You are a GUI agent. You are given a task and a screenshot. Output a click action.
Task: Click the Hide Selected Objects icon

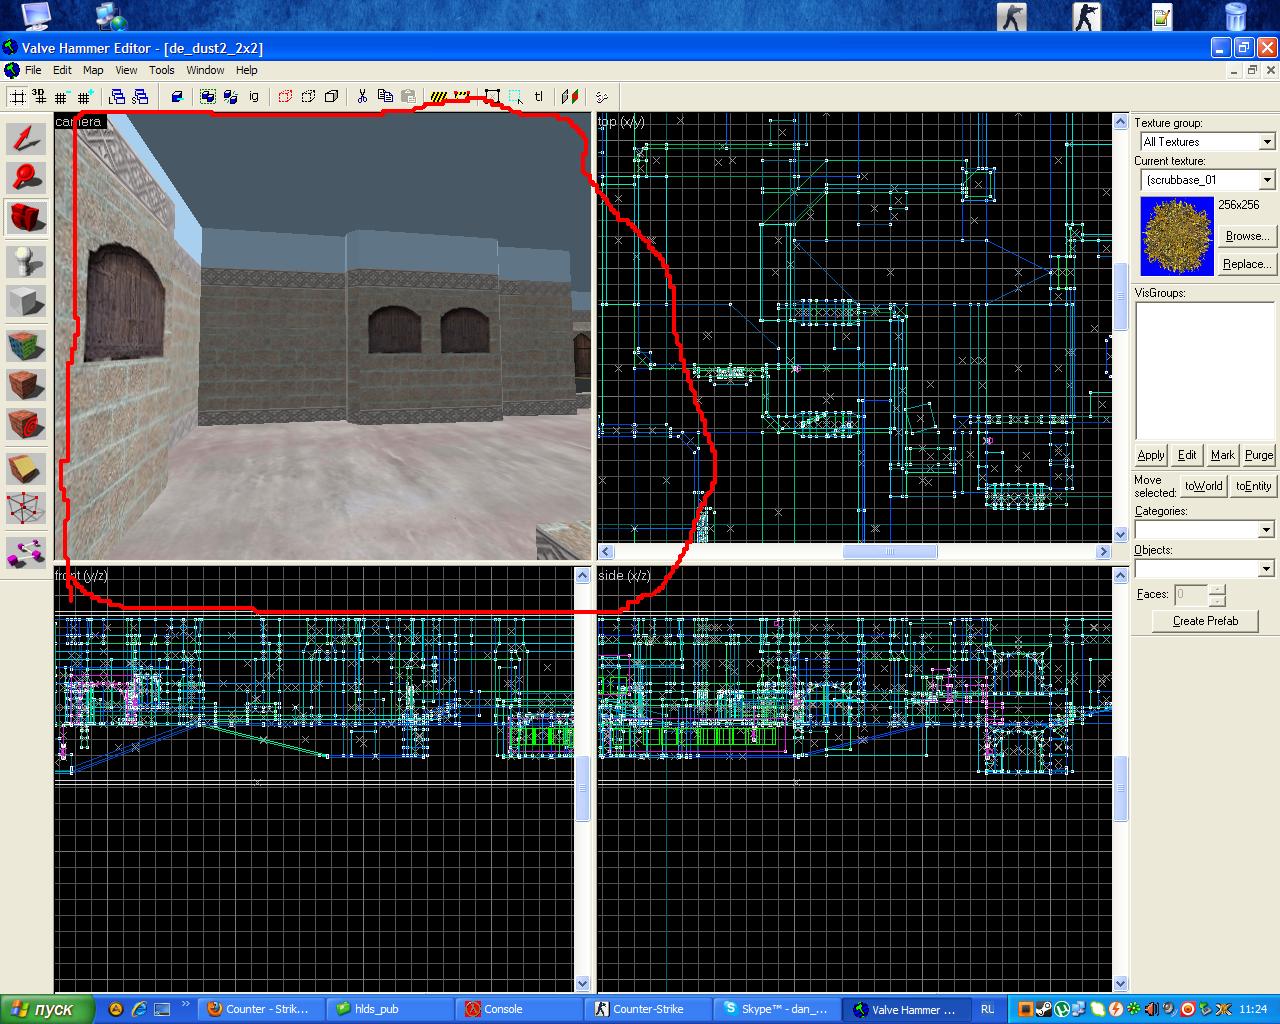pos(285,97)
